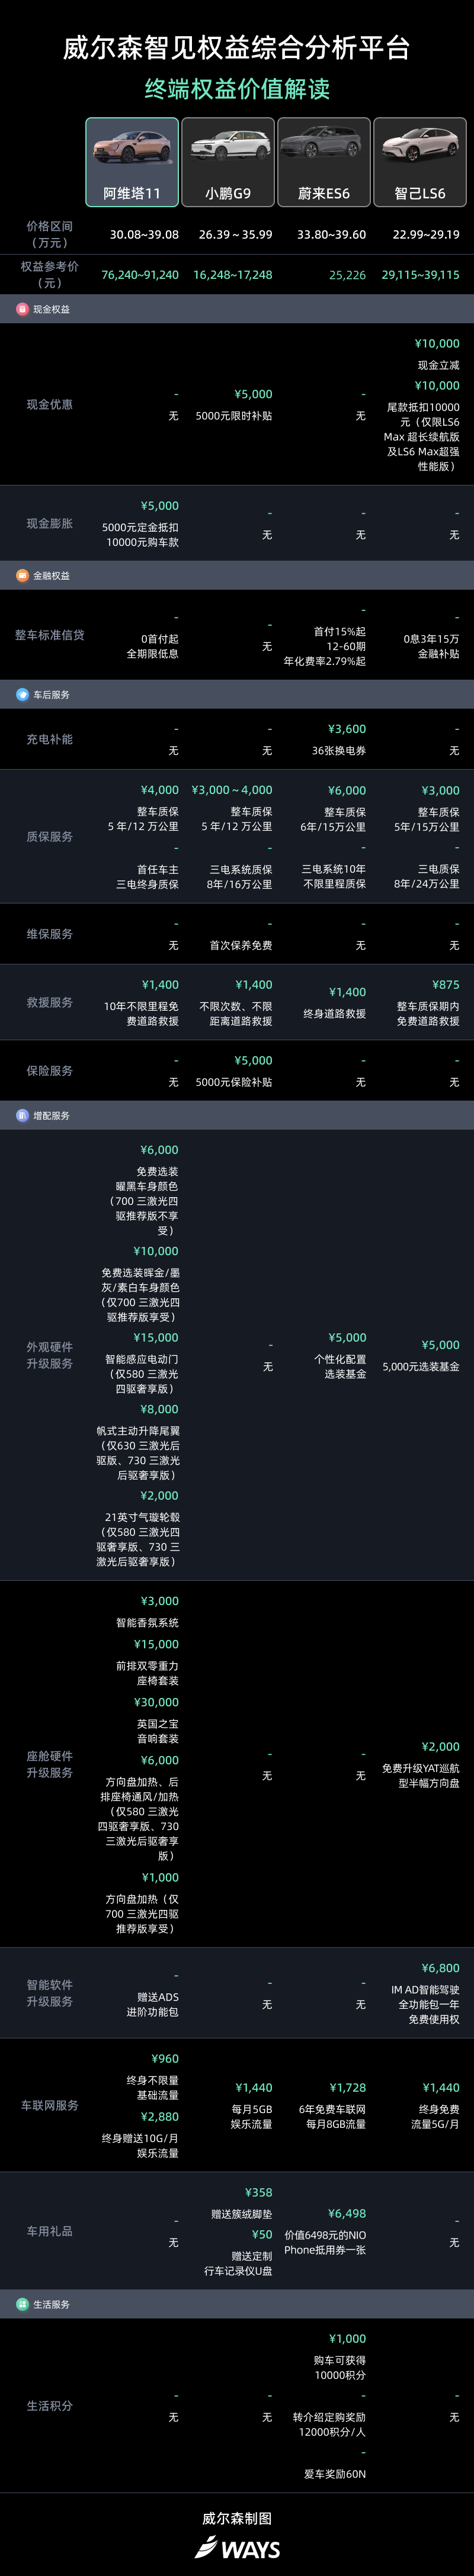
Task: Click the 保险服务 row label
Action: point(49,1070)
